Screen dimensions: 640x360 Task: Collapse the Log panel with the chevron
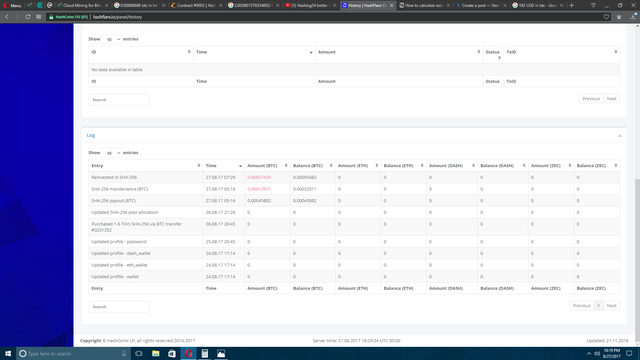tap(619, 136)
